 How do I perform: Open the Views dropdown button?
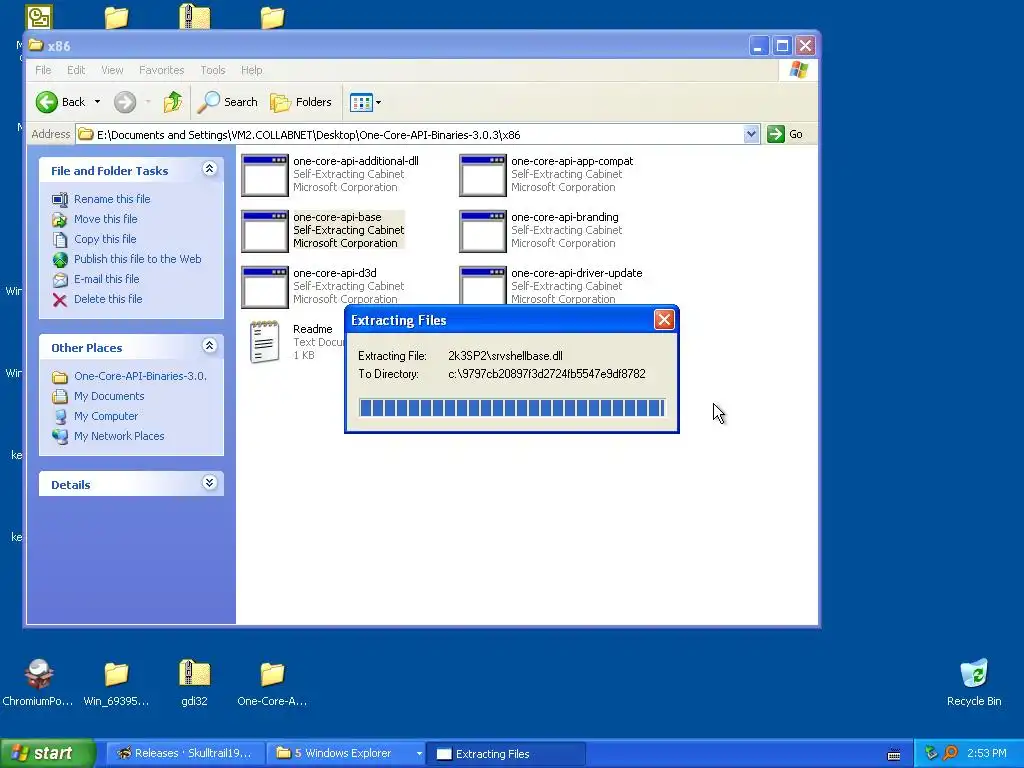pos(365,102)
